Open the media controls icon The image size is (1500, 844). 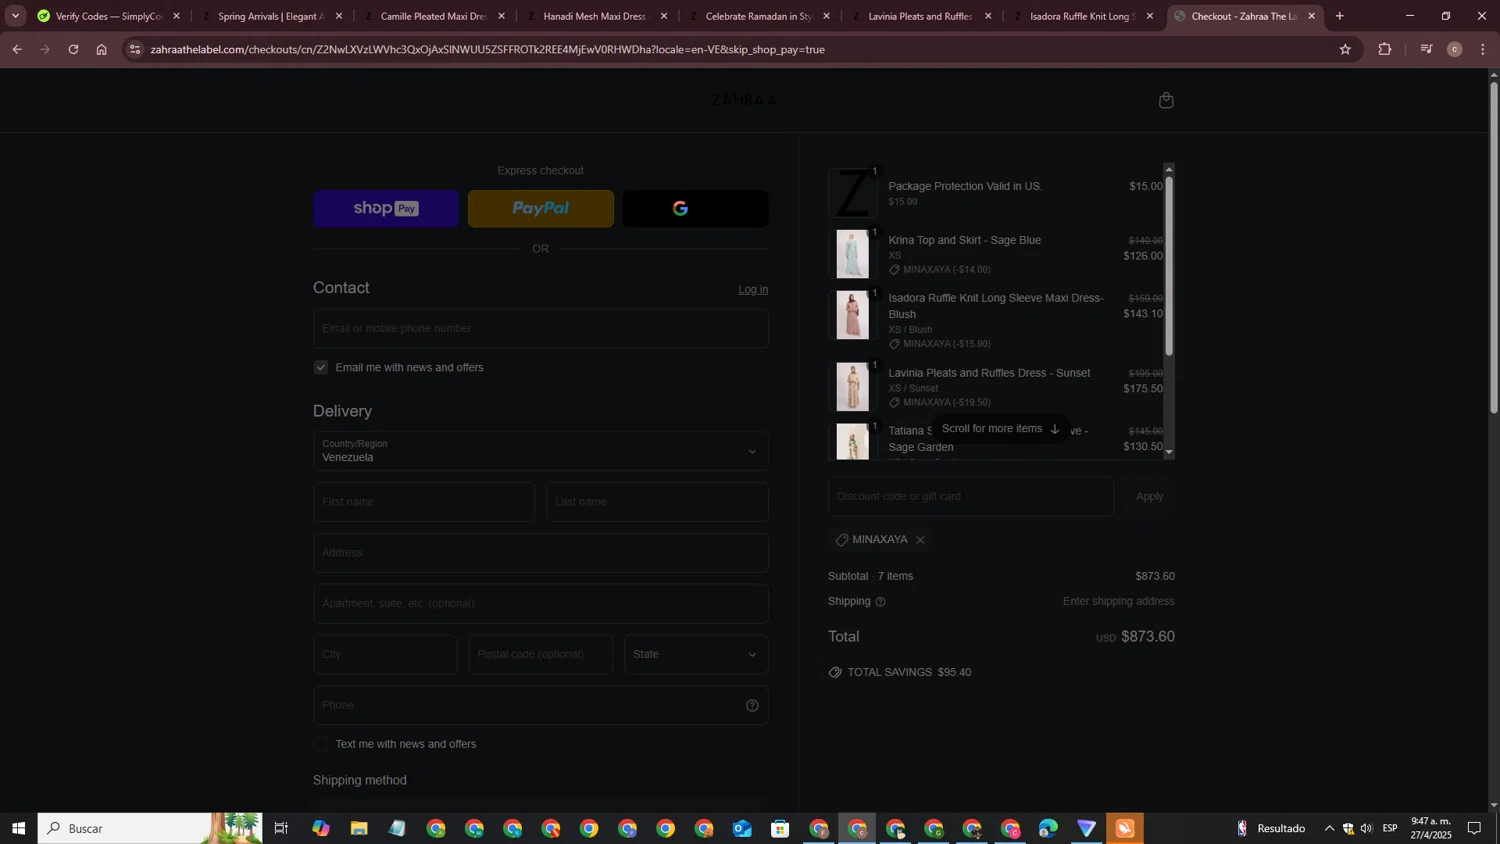point(1427,49)
